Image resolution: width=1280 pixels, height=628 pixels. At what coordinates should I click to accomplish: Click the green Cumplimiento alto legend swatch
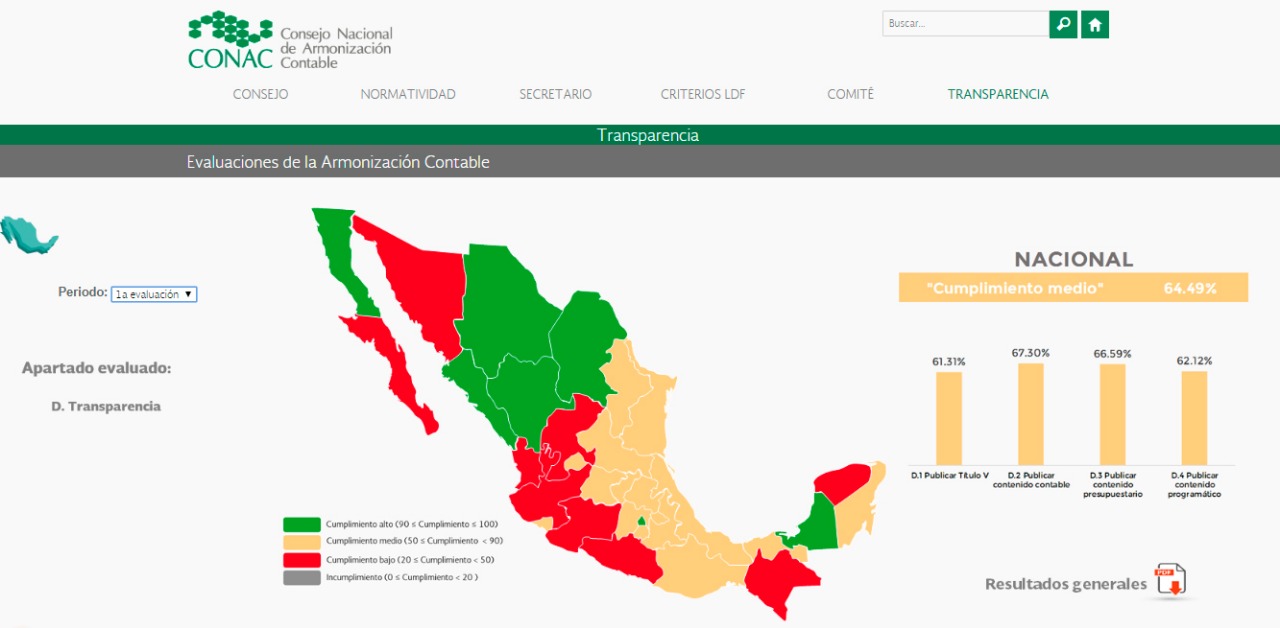tap(302, 524)
